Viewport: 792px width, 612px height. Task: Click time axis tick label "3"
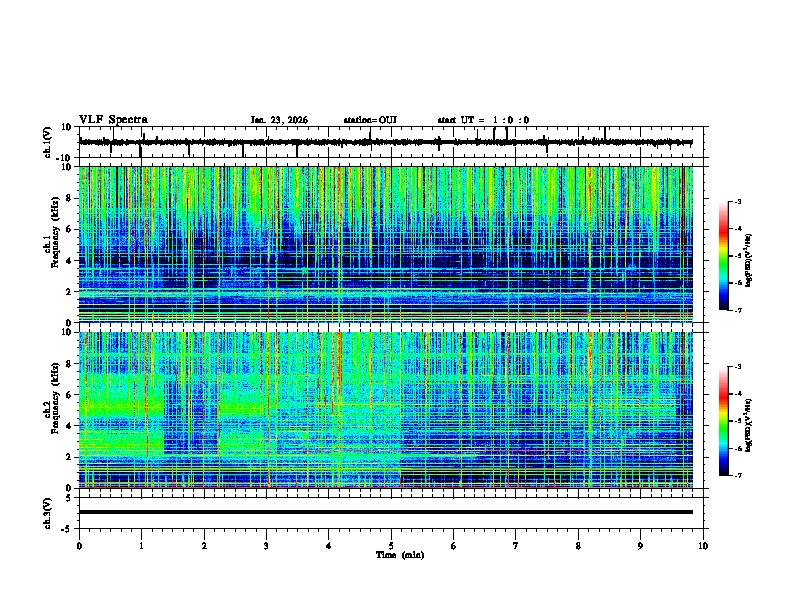pyautogui.click(x=266, y=546)
